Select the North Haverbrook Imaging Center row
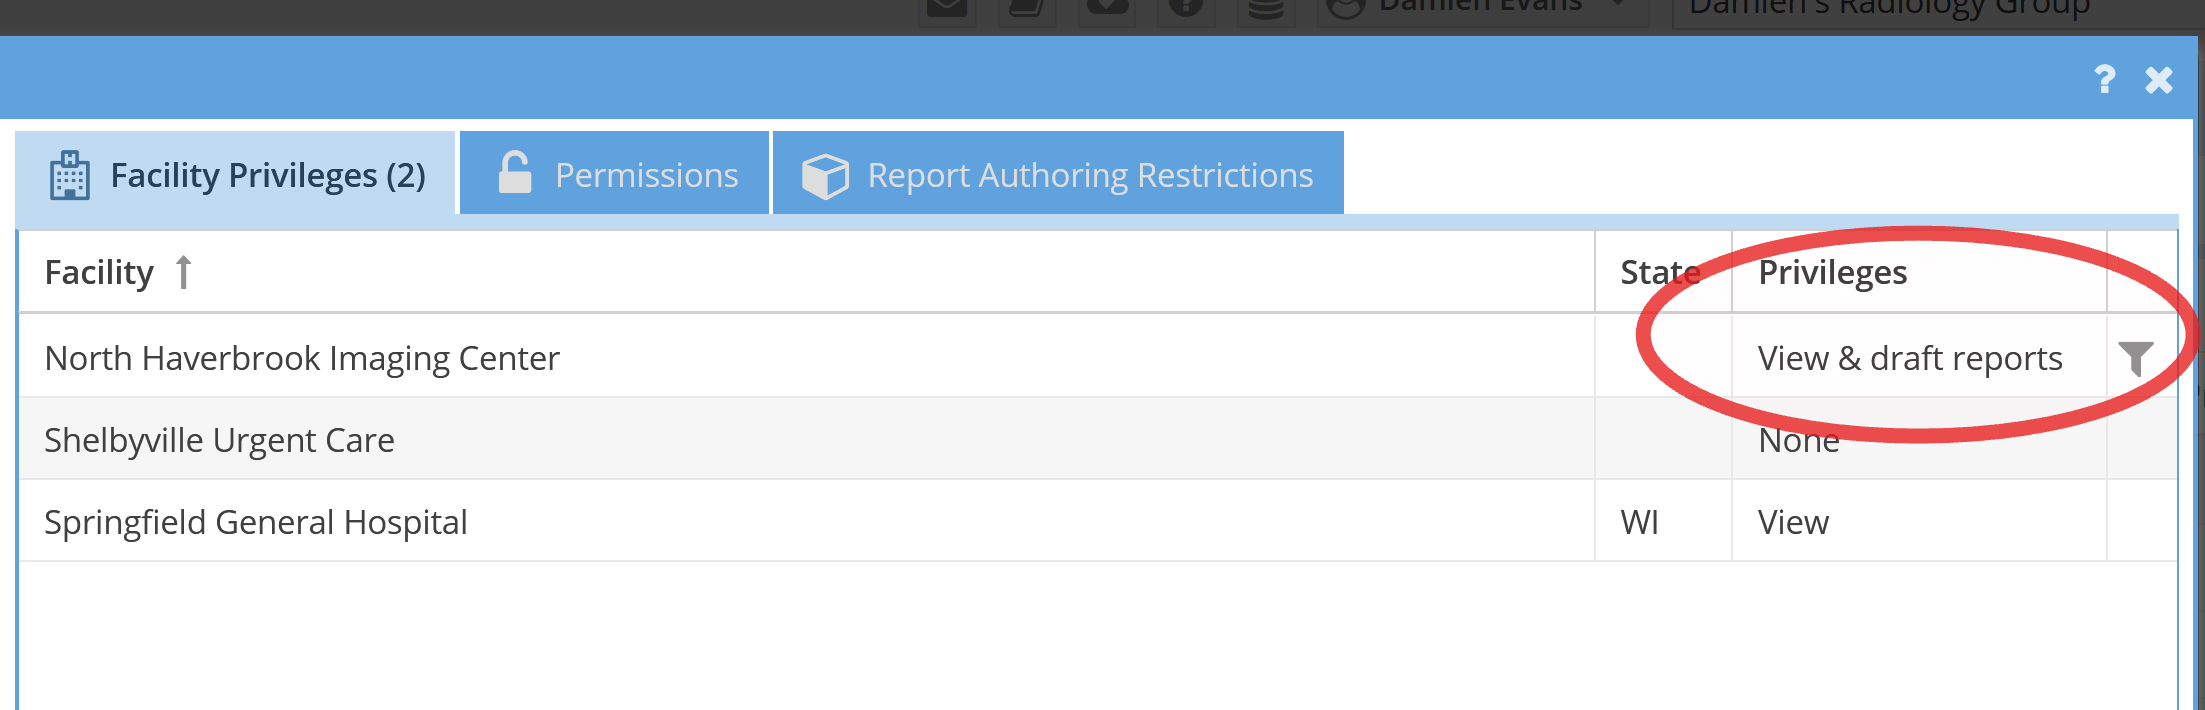 point(1097,357)
